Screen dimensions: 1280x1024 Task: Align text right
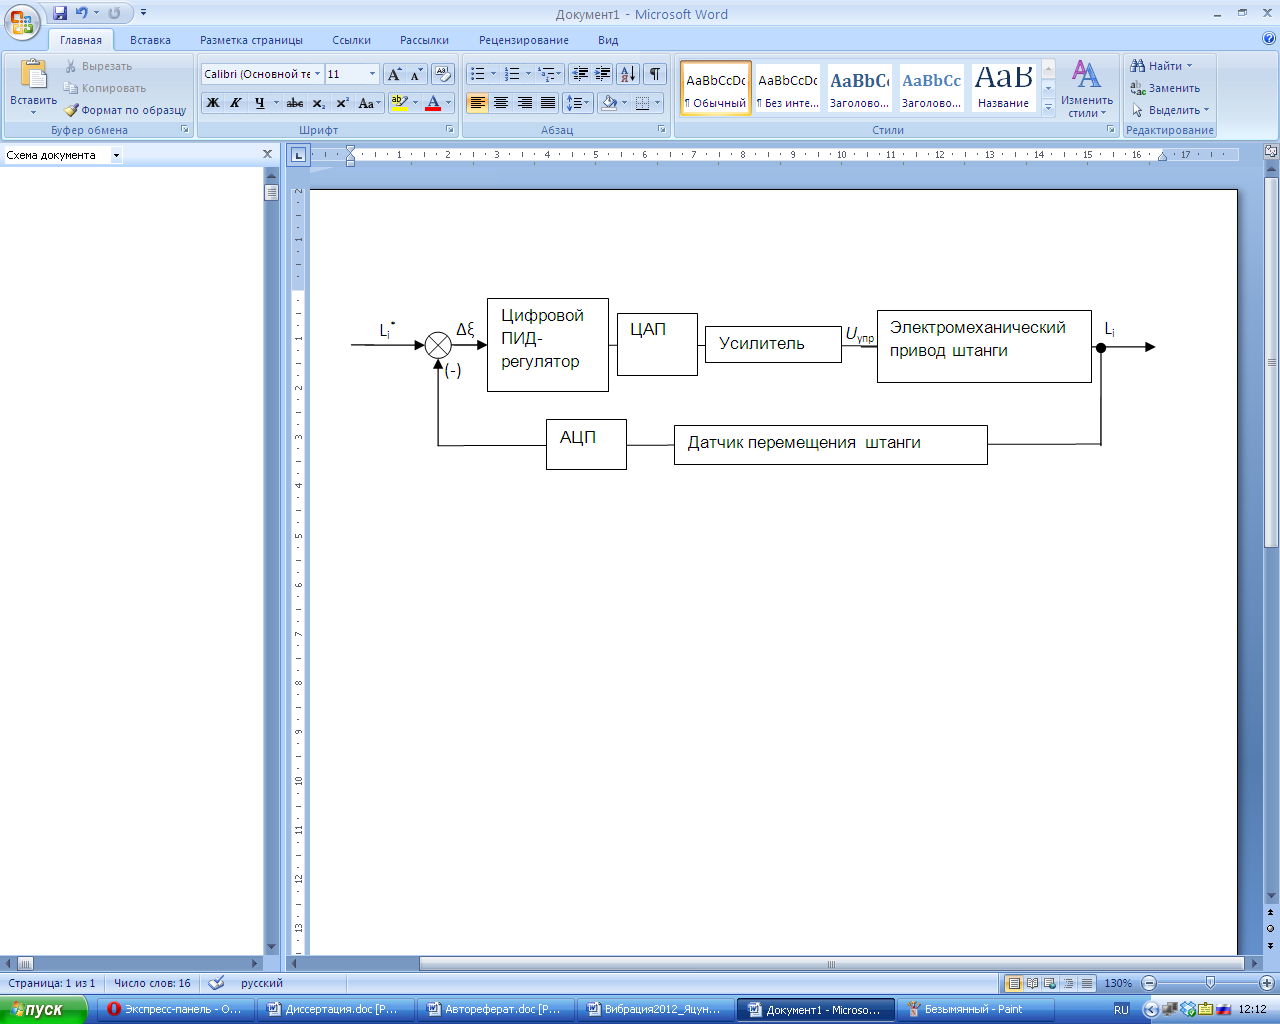(525, 103)
